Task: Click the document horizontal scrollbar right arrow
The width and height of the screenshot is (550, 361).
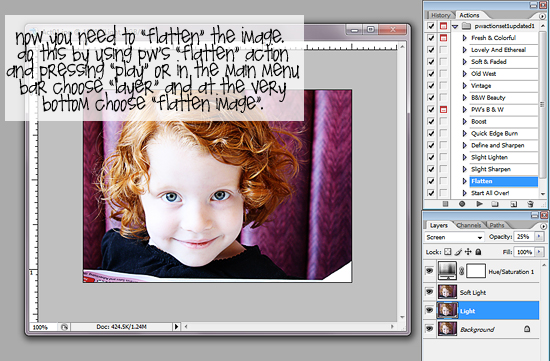Action: click(392, 327)
